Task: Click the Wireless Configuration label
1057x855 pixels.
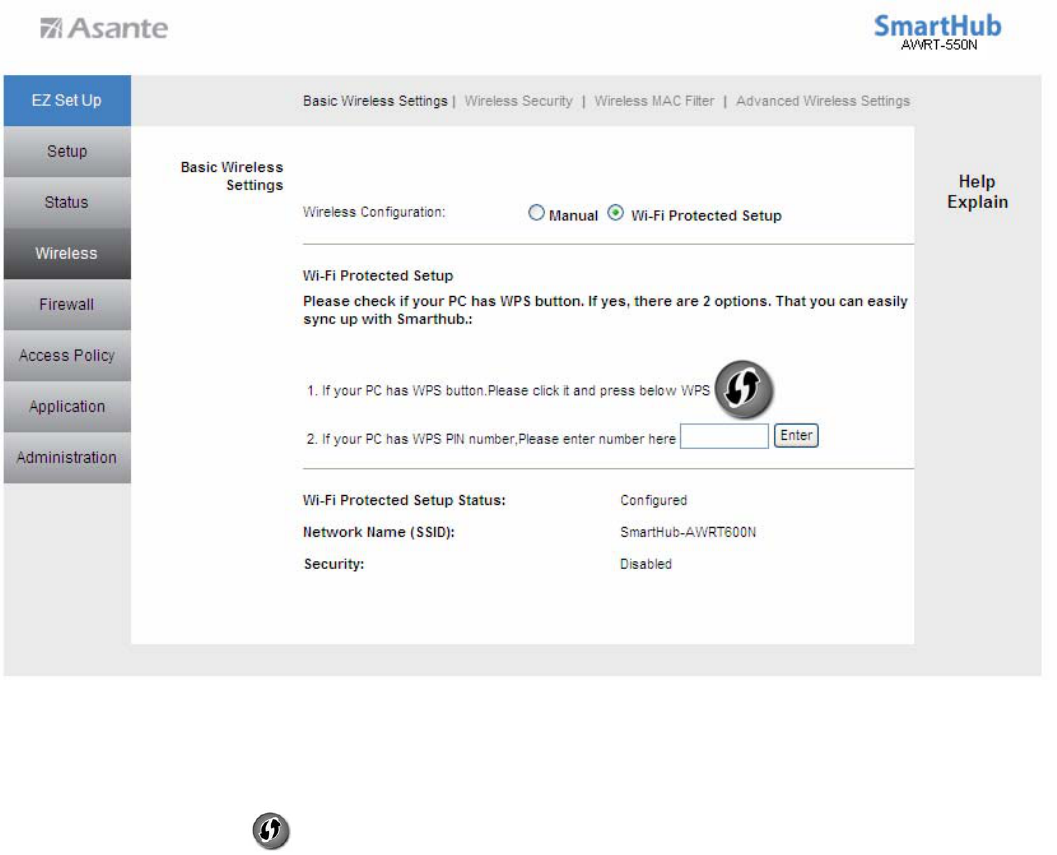Action: (x=373, y=212)
